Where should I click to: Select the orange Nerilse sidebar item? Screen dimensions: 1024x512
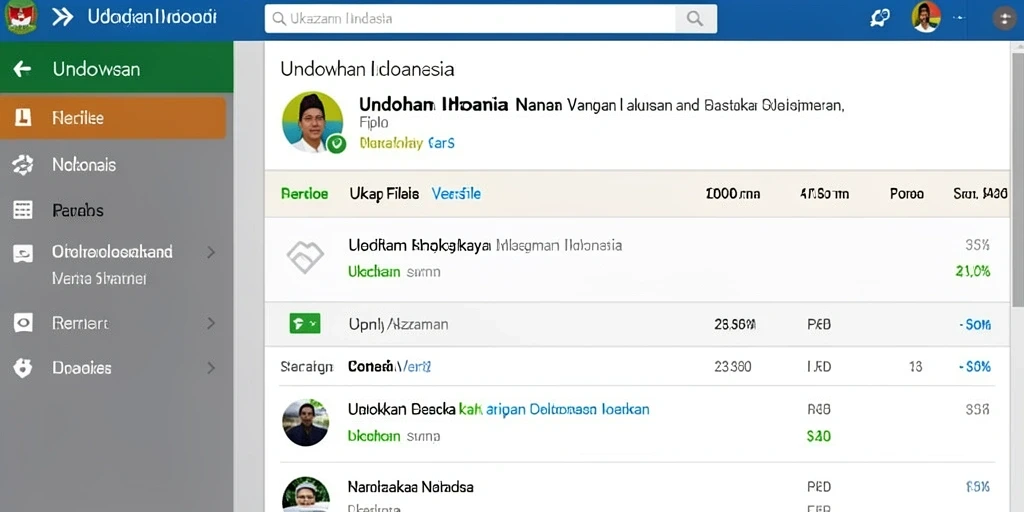pyautogui.click(x=113, y=118)
